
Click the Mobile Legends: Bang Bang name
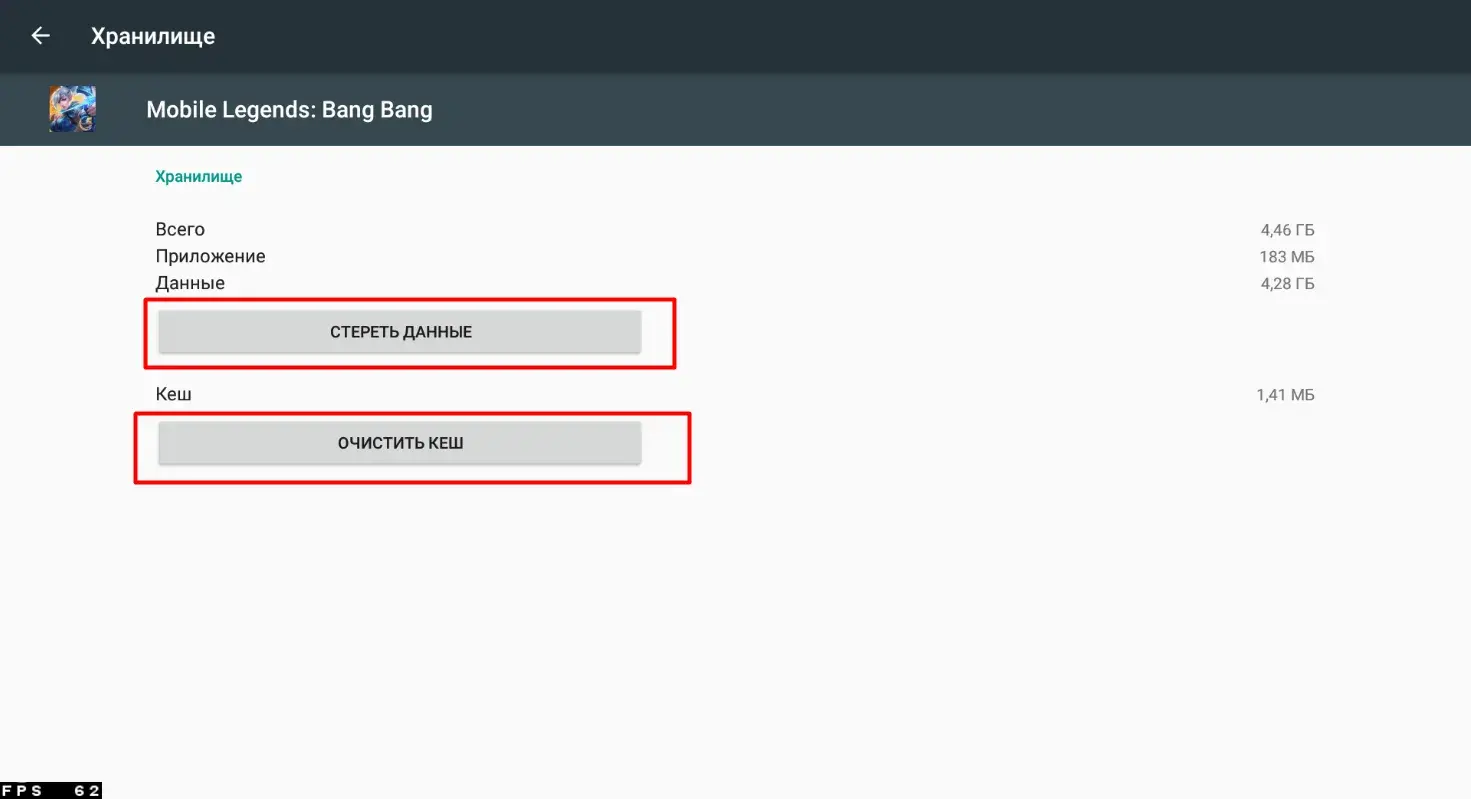pos(290,110)
